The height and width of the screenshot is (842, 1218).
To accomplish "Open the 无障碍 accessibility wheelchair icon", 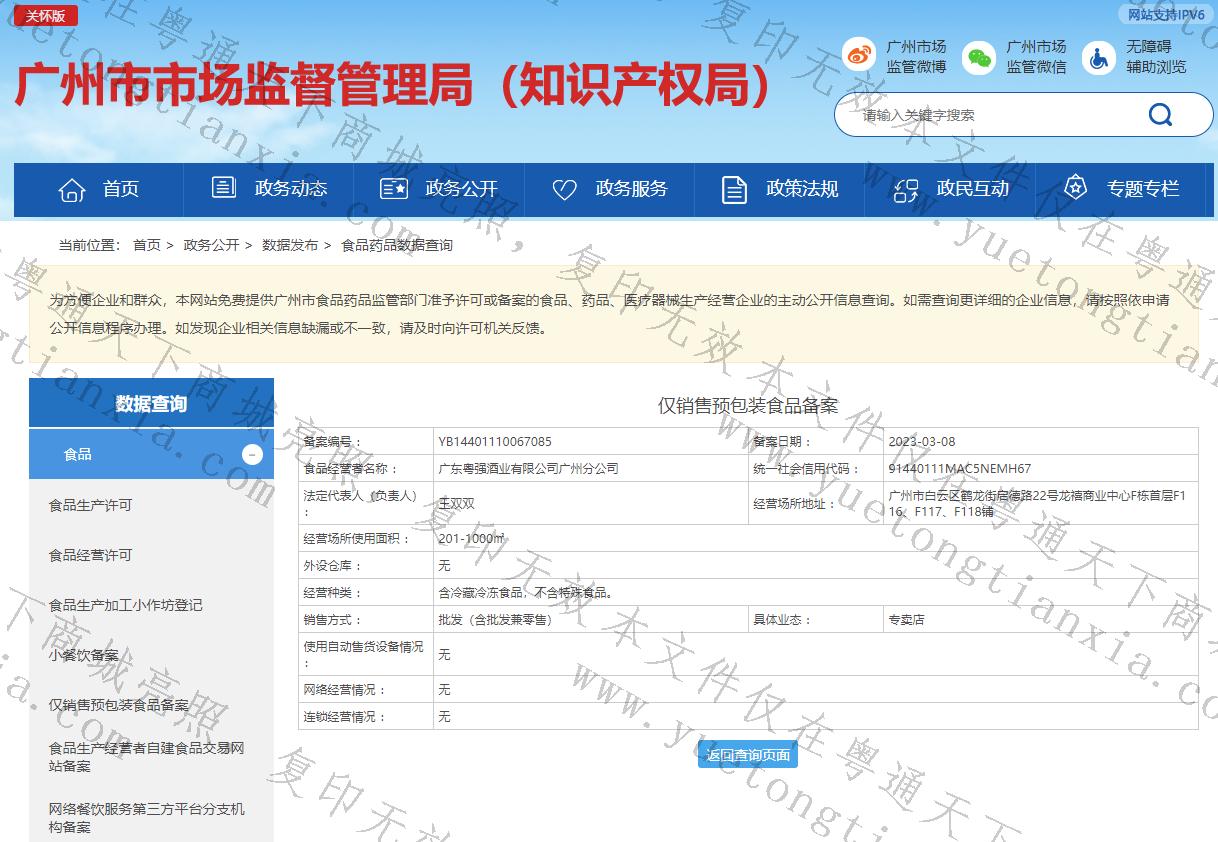I will click(x=1099, y=57).
